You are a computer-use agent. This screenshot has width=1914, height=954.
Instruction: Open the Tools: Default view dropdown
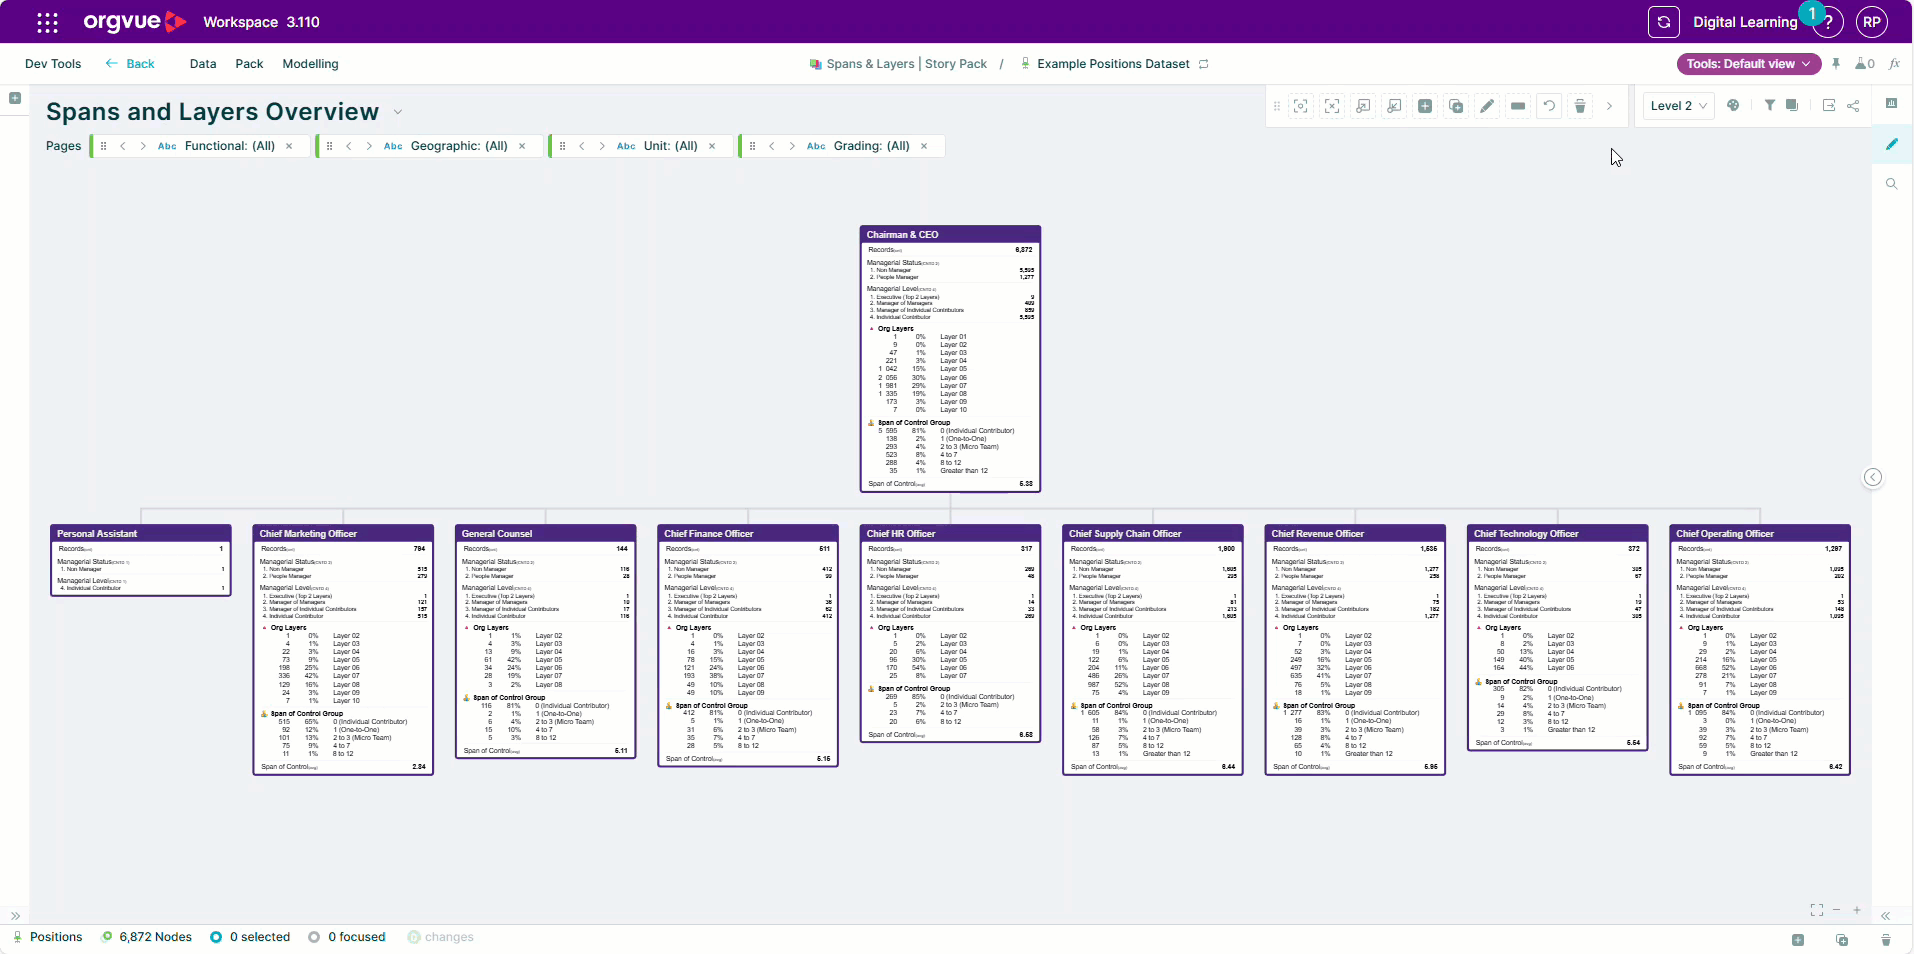[1748, 64]
